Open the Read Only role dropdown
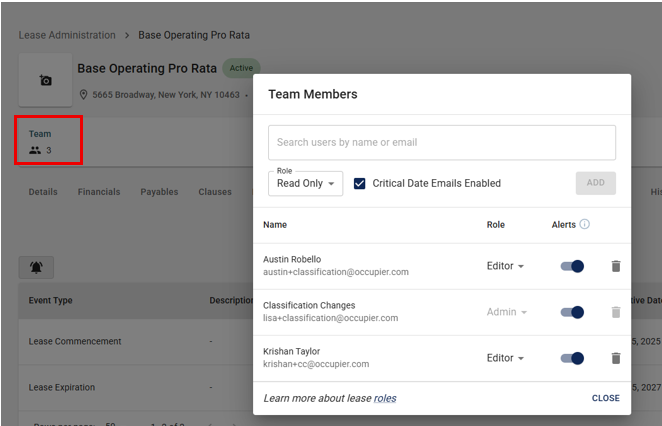The width and height of the screenshot is (662, 426). click(x=305, y=183)
